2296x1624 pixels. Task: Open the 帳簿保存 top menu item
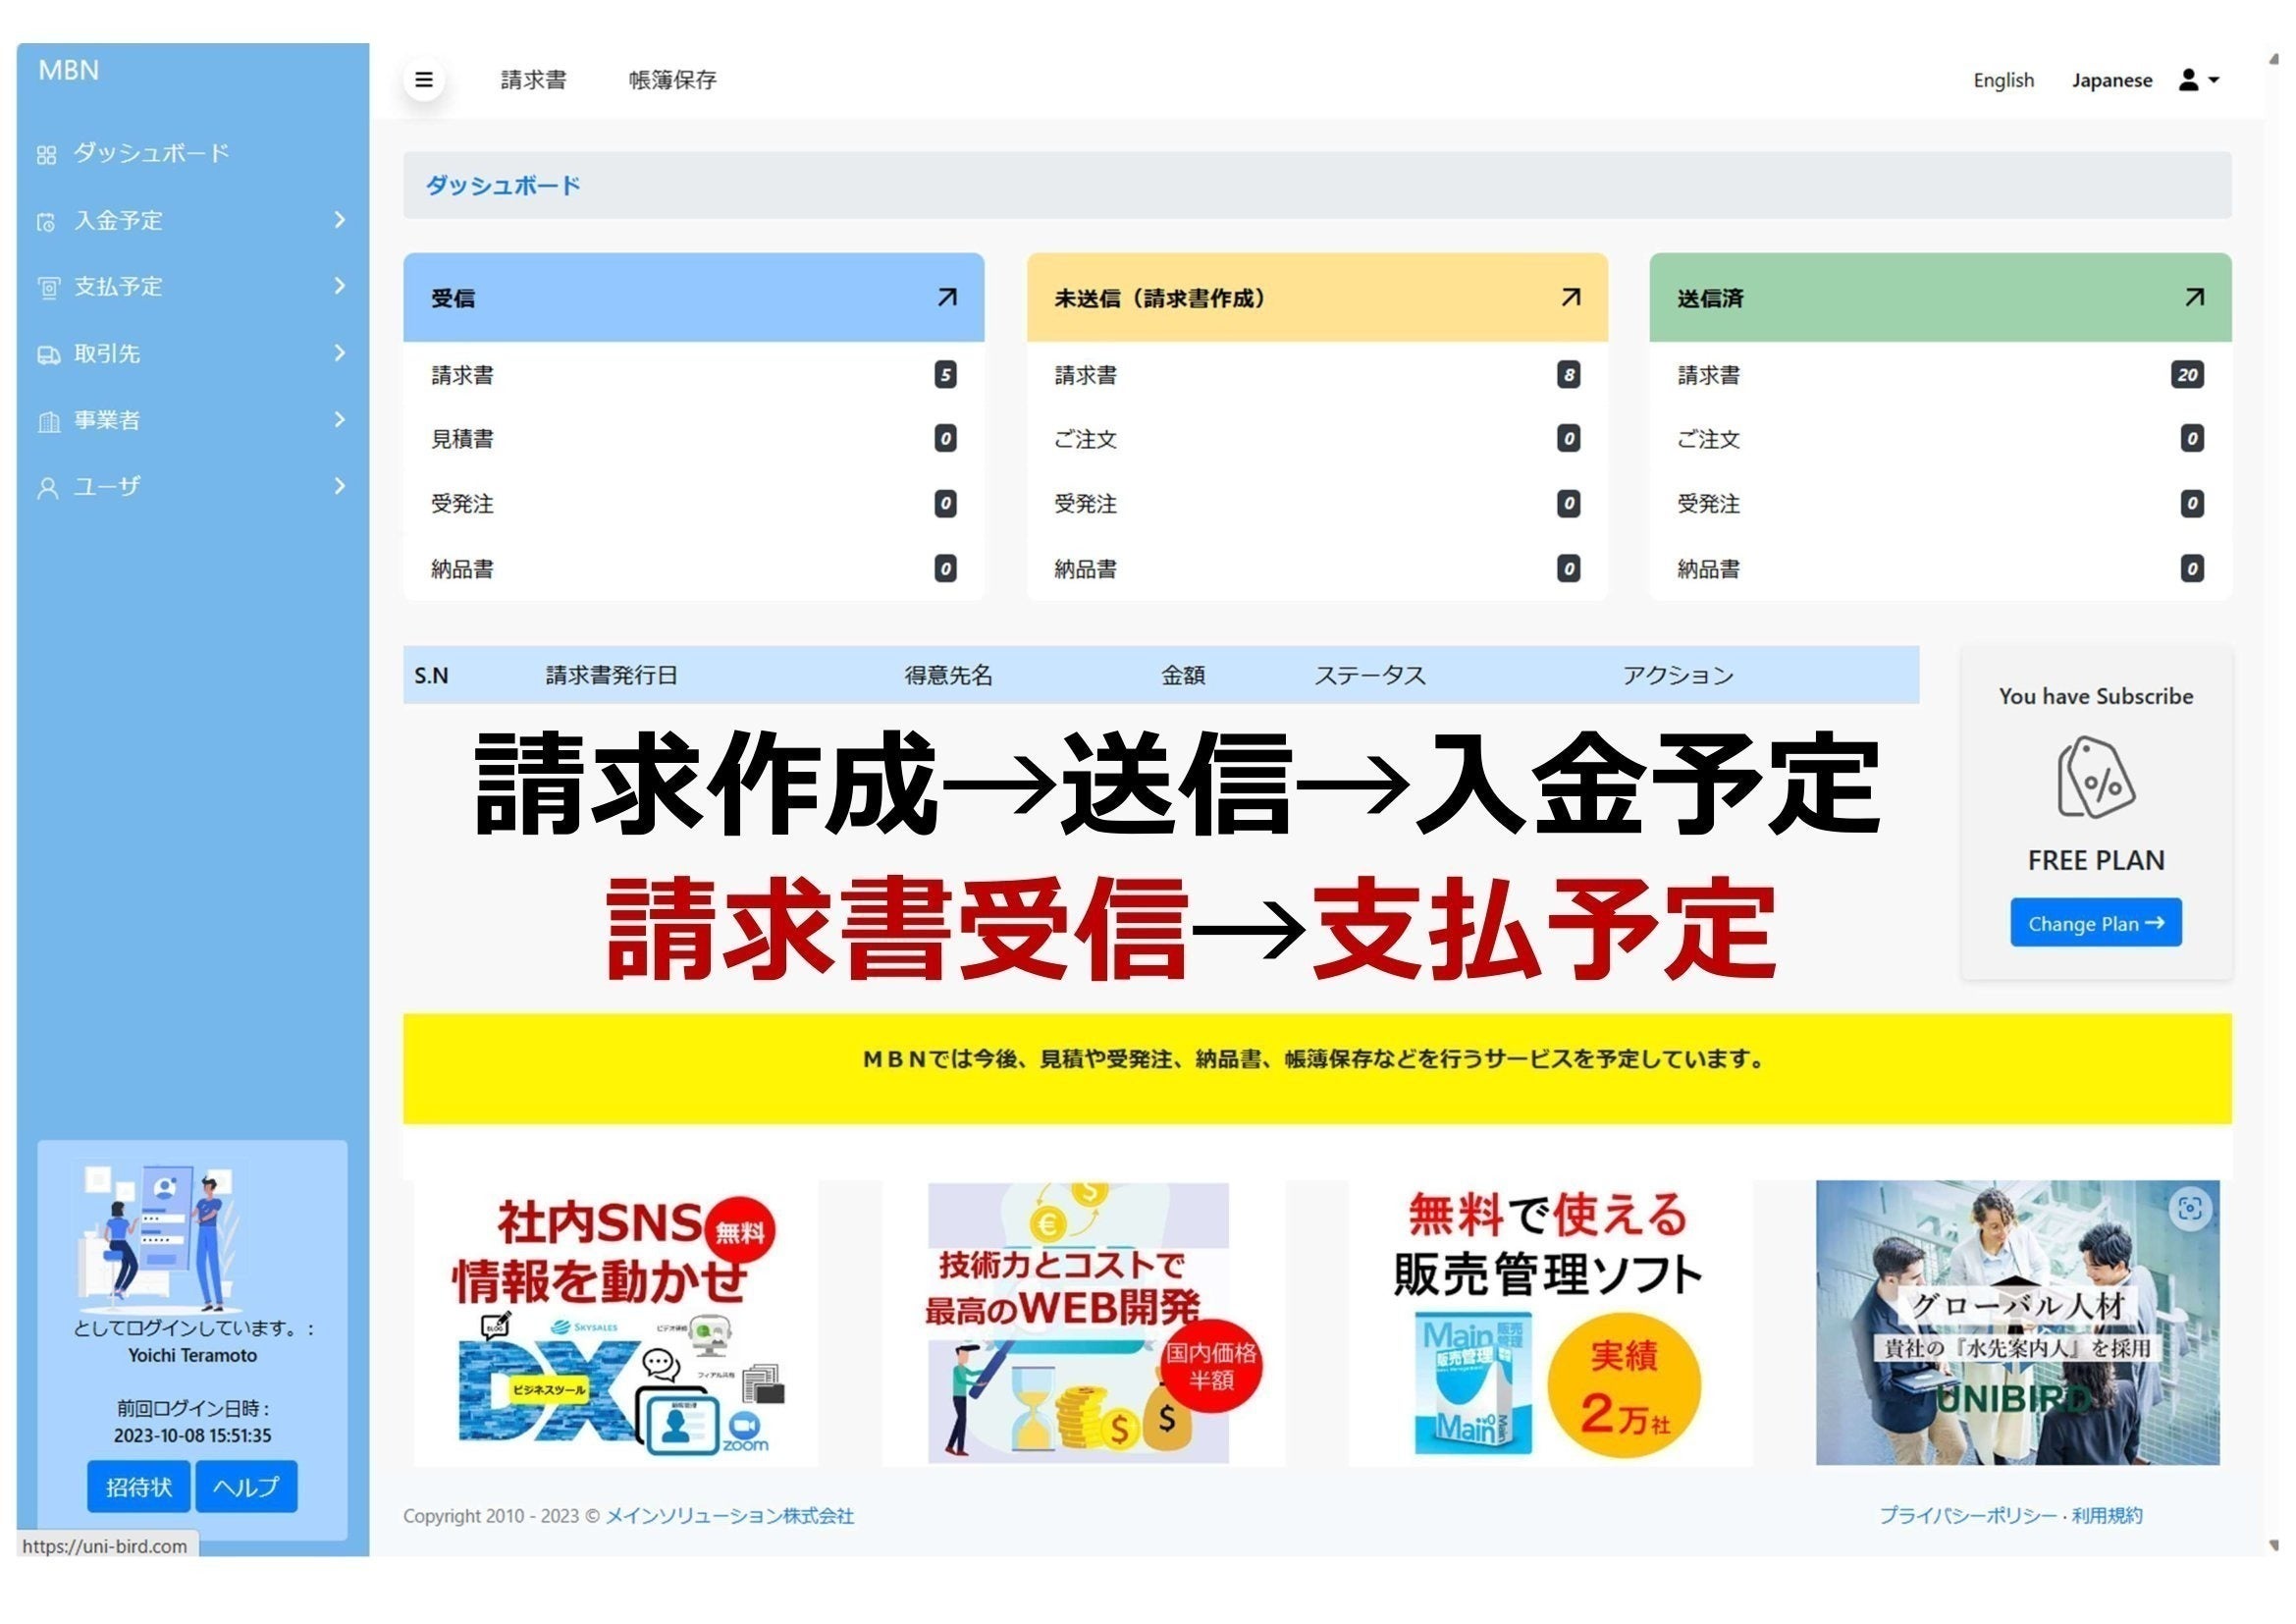pyautogui.click(x=672, y=80)
